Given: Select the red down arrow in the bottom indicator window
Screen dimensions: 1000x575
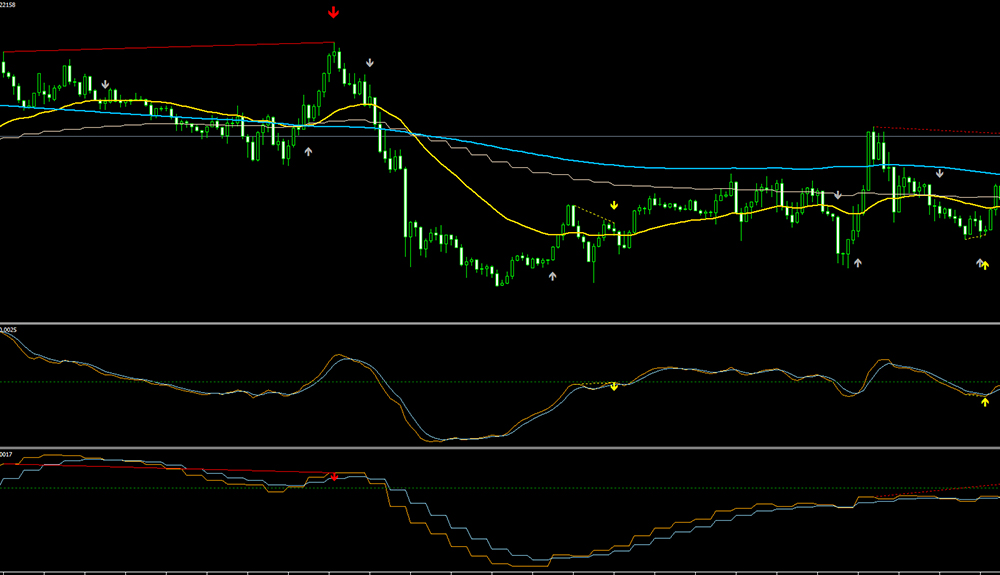Looking at the screenshot, I should click(334, 477).
